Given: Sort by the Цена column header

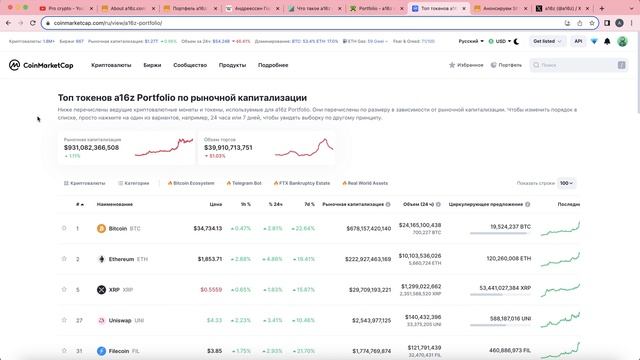Looking at the screenshot, I should pyautogui.click(x=216, y=204).
